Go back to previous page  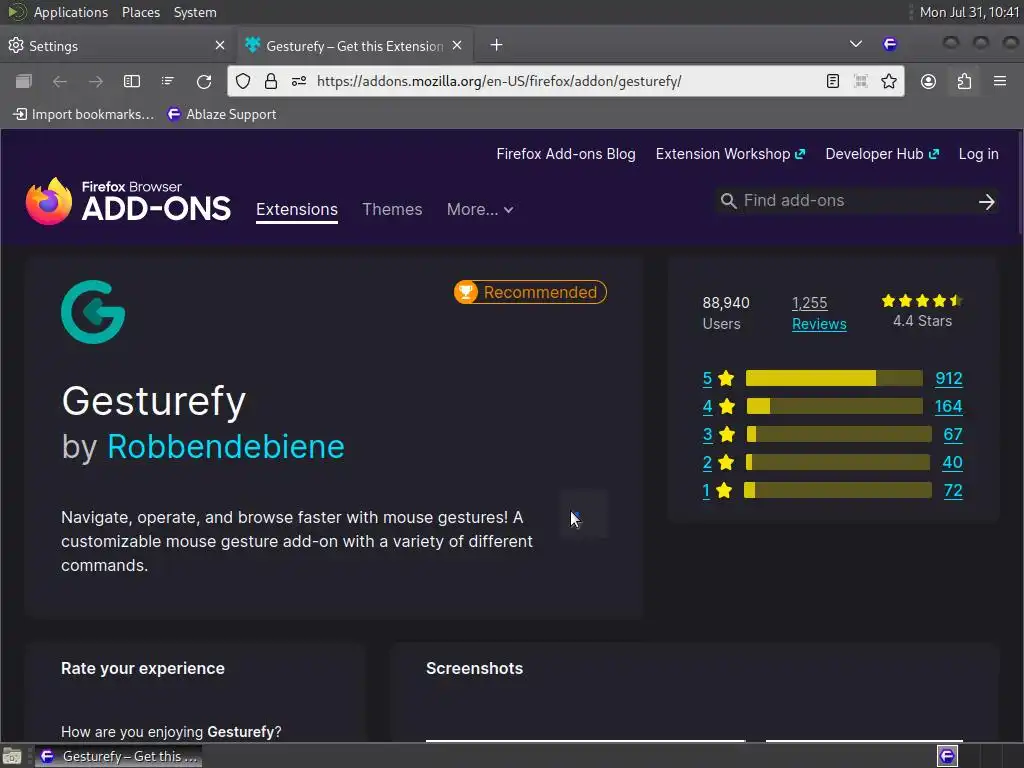point(59,82)
